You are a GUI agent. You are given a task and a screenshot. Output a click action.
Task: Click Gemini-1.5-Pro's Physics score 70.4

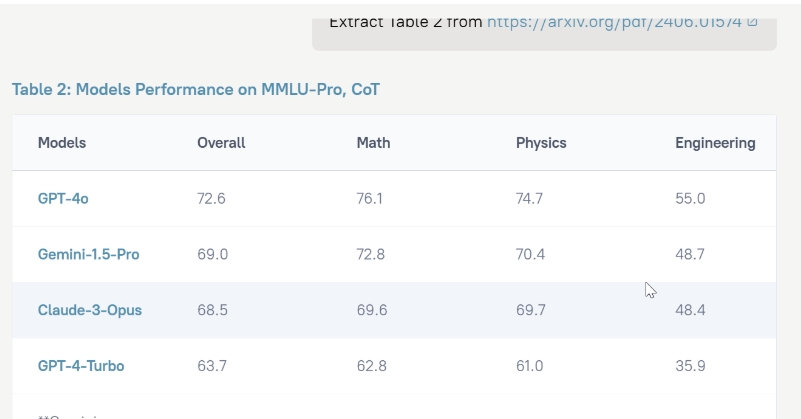pos(530,255)
